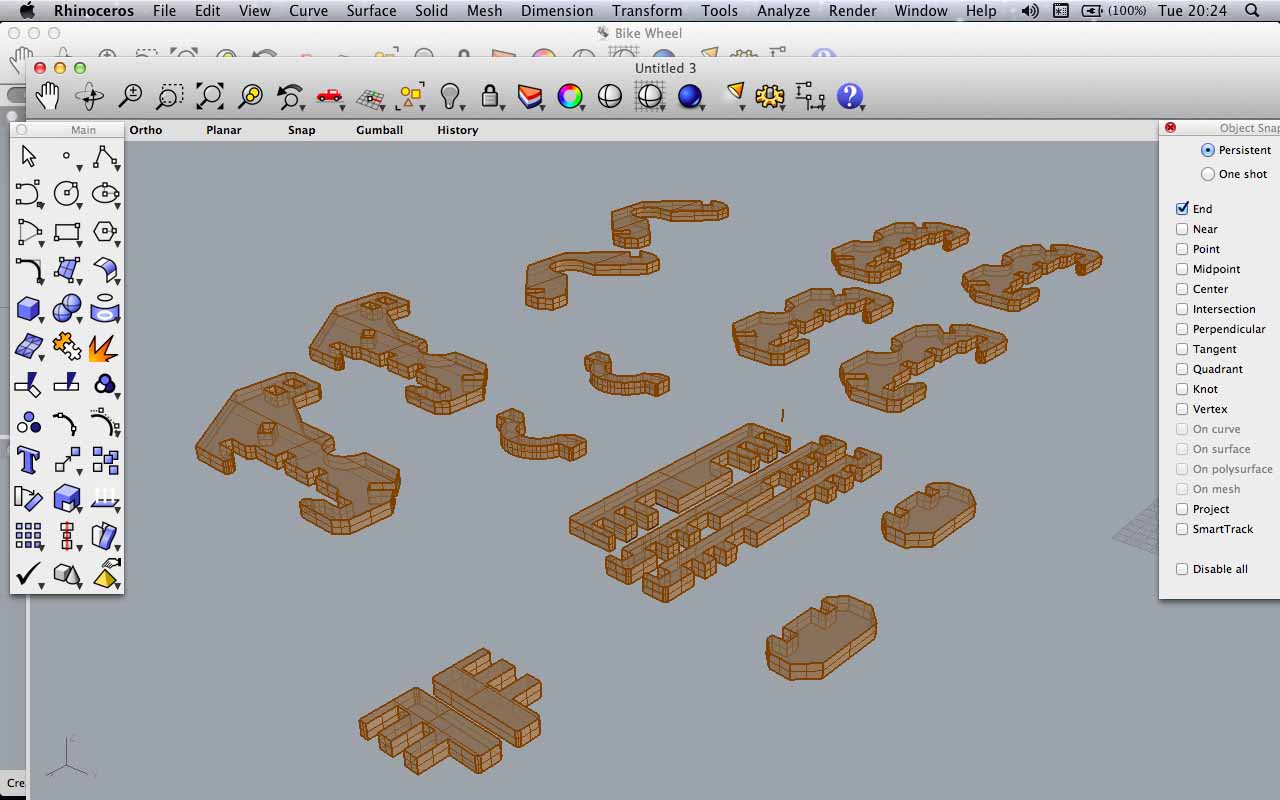Choose the Rectangle tool in Main palette
Screen dimensions: 1280x800
pos(67,232)
